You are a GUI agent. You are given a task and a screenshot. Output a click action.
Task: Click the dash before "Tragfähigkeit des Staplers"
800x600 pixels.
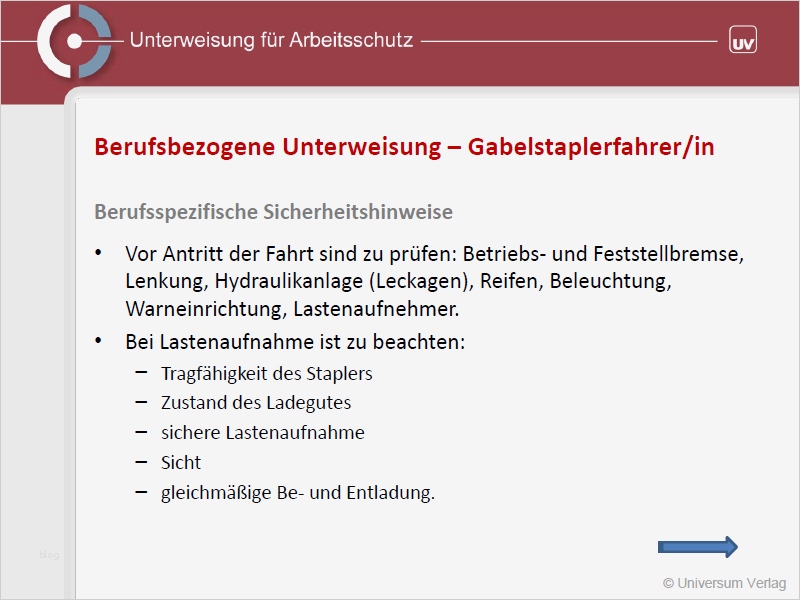click(x=140, y=373)
